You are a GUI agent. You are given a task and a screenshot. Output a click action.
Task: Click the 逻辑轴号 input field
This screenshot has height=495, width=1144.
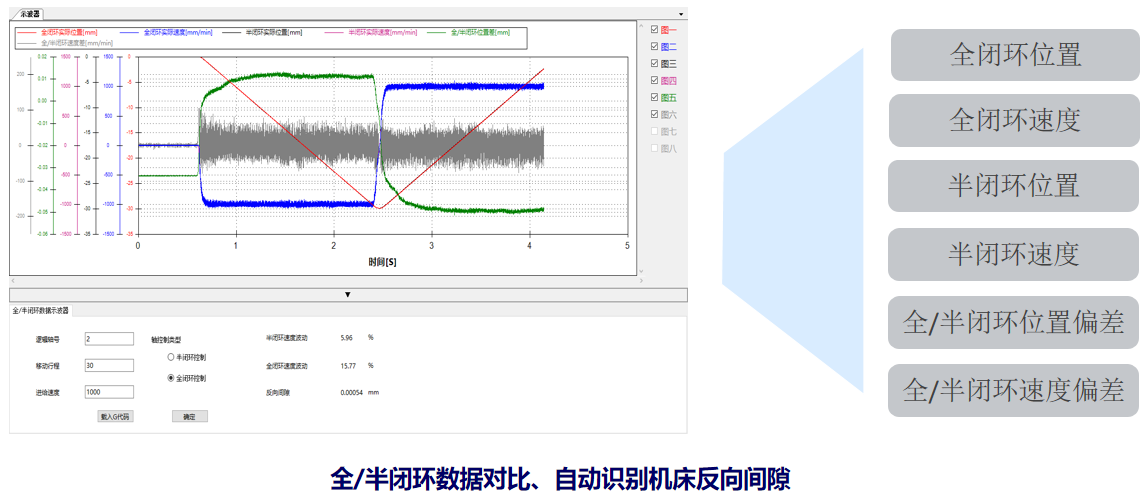[x=109, y=339]
